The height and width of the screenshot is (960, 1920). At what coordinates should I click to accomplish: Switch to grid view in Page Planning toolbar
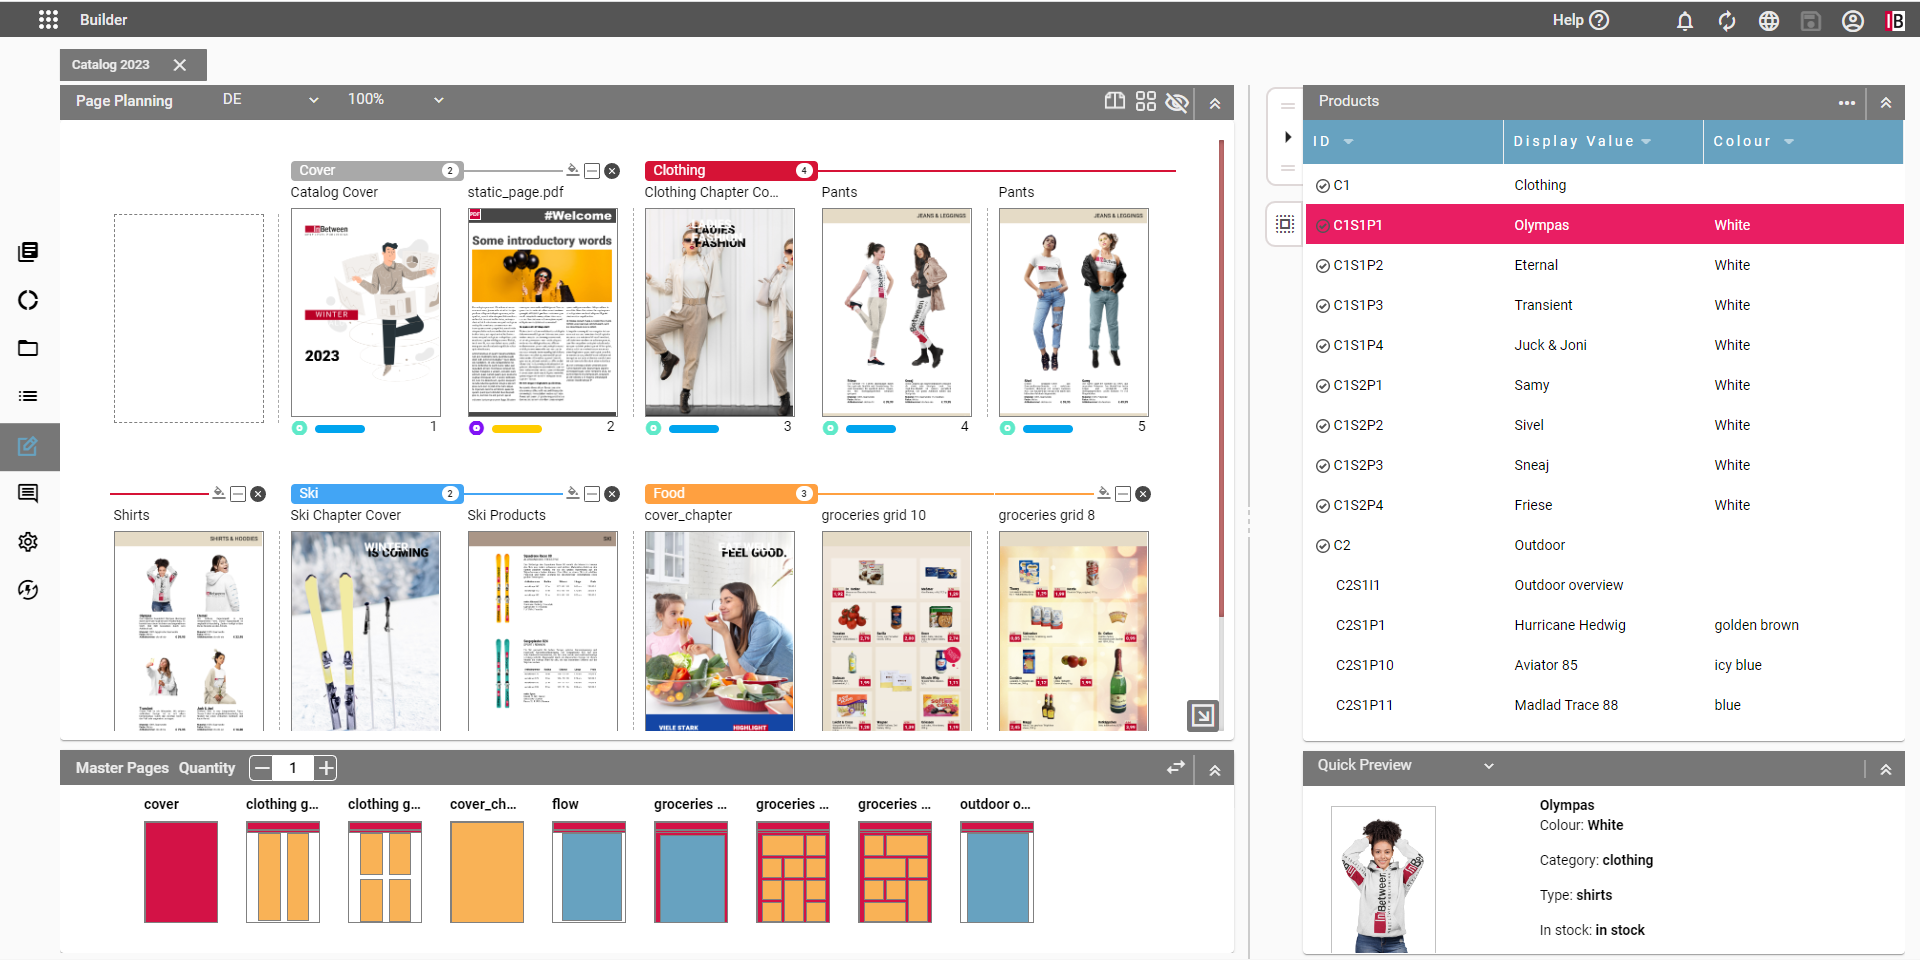click(x=1146, y=101)
